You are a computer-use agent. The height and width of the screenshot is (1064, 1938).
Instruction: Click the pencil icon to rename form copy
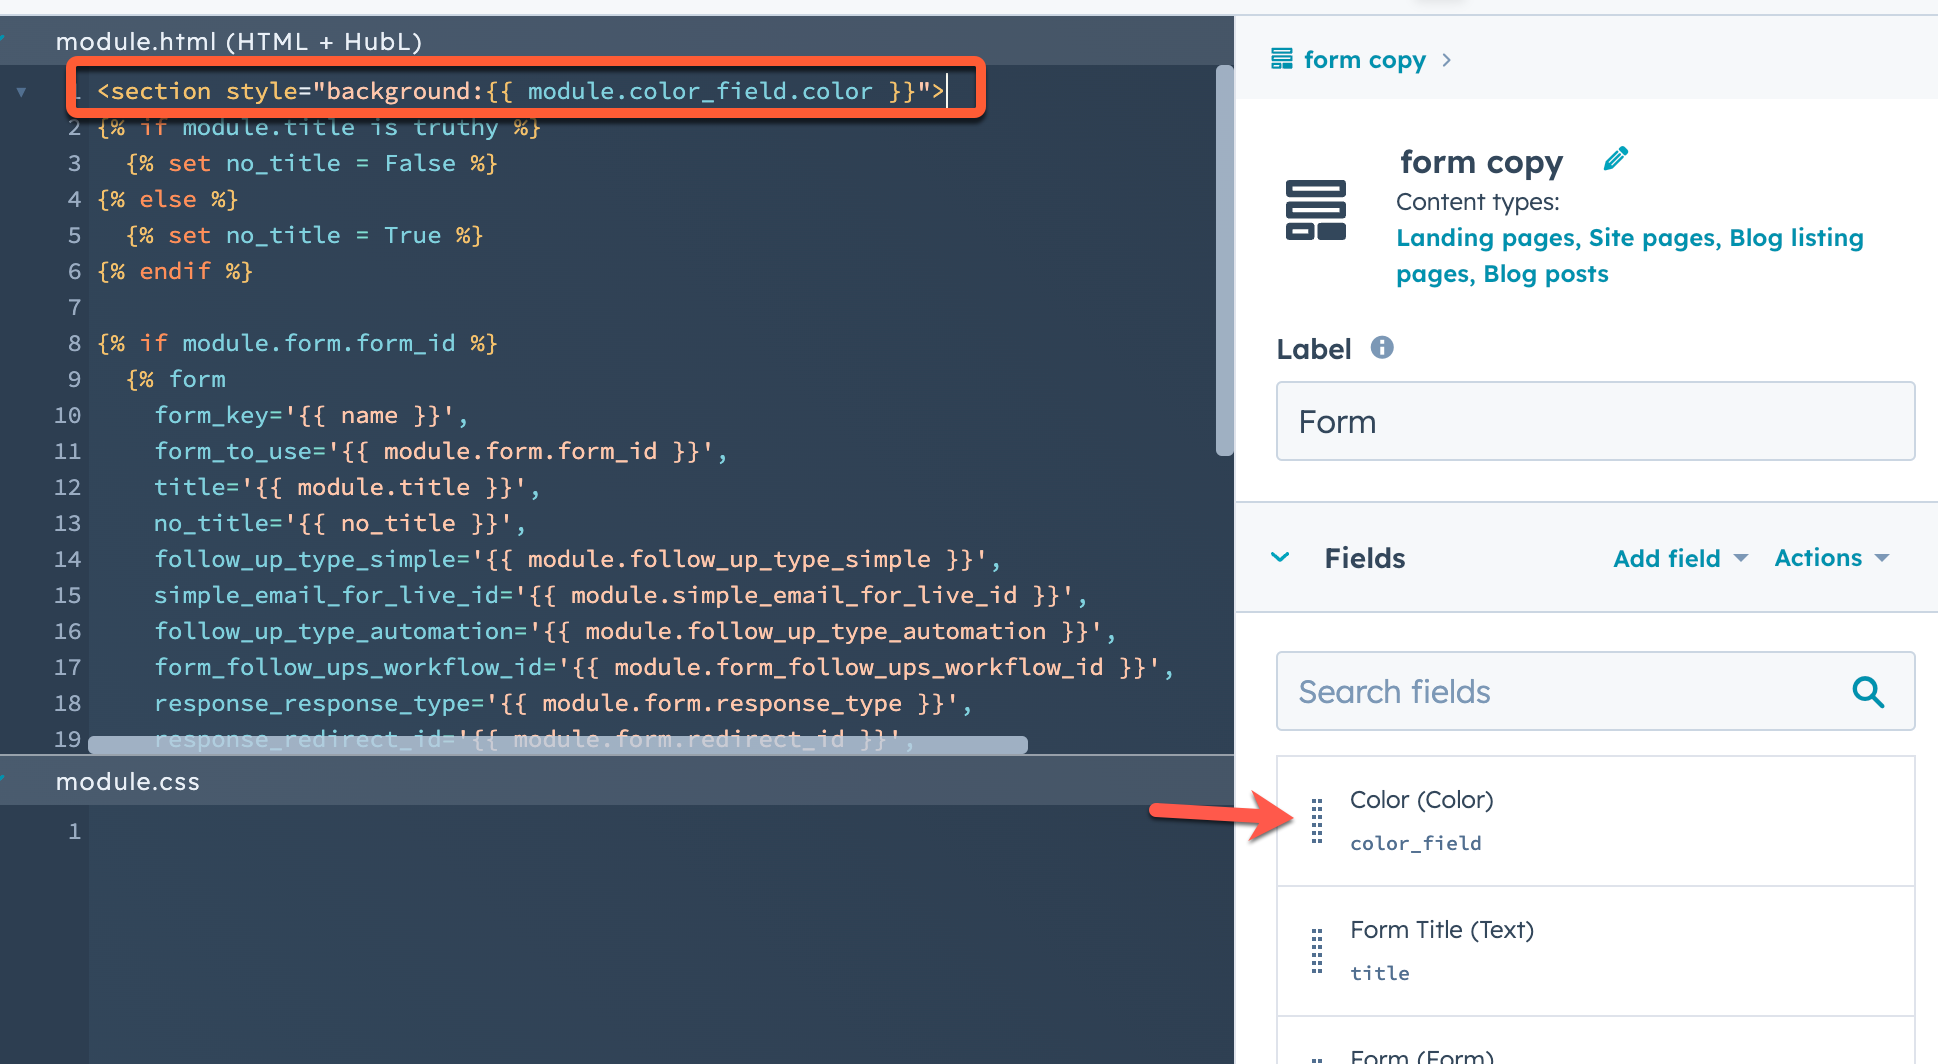(x=1615, y=159)
